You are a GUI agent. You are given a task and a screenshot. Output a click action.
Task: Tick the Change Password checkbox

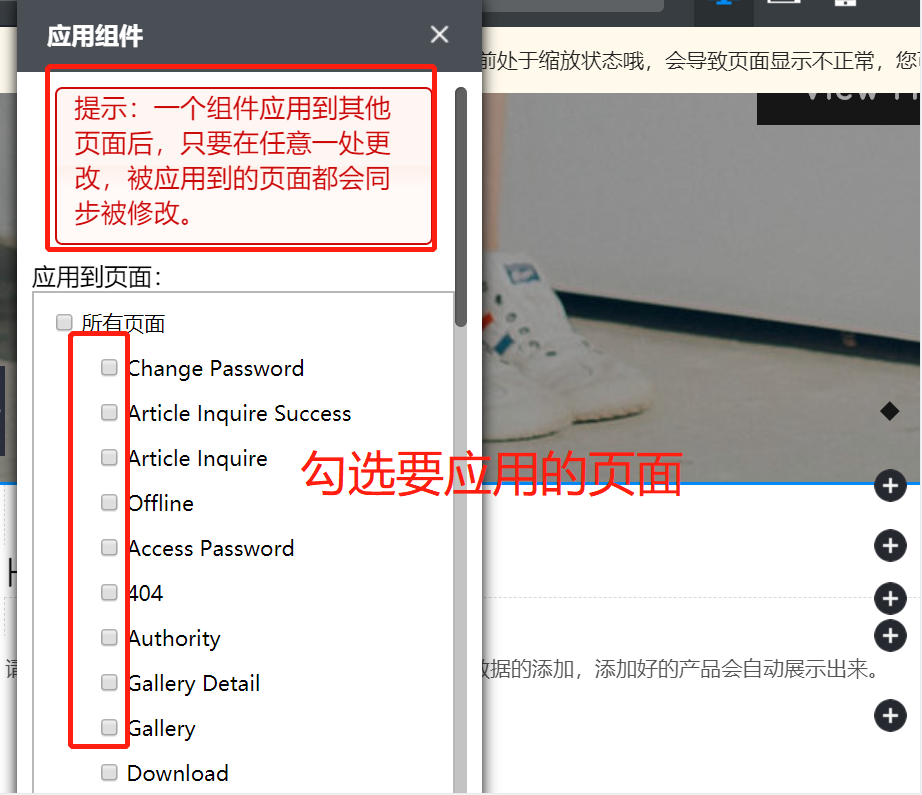pos(109,368)
